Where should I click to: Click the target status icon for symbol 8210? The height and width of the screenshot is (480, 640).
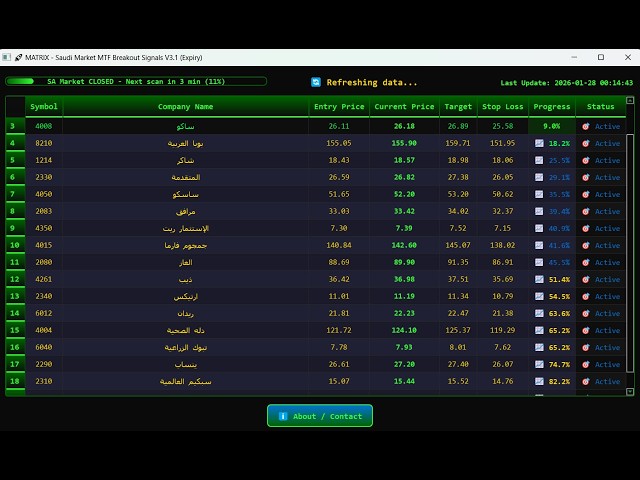coord(586,143)
